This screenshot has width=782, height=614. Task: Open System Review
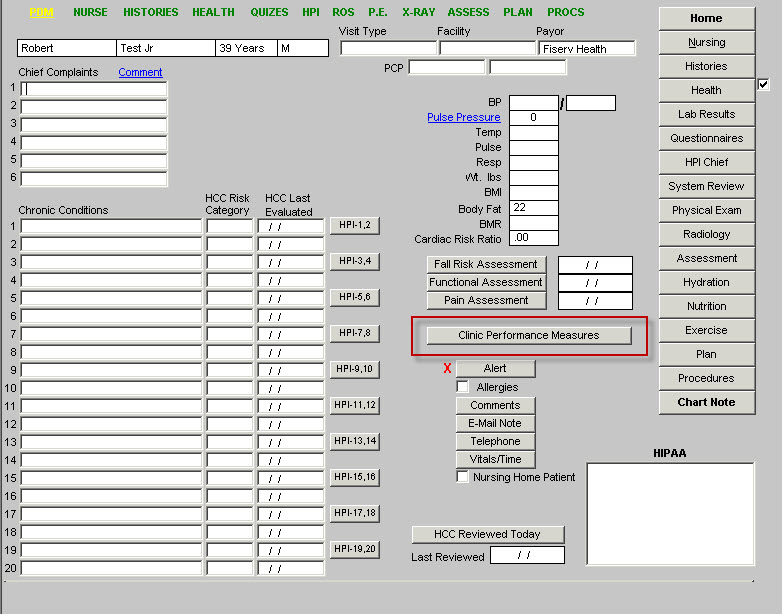pyautogui.click(x=706, y=186)
